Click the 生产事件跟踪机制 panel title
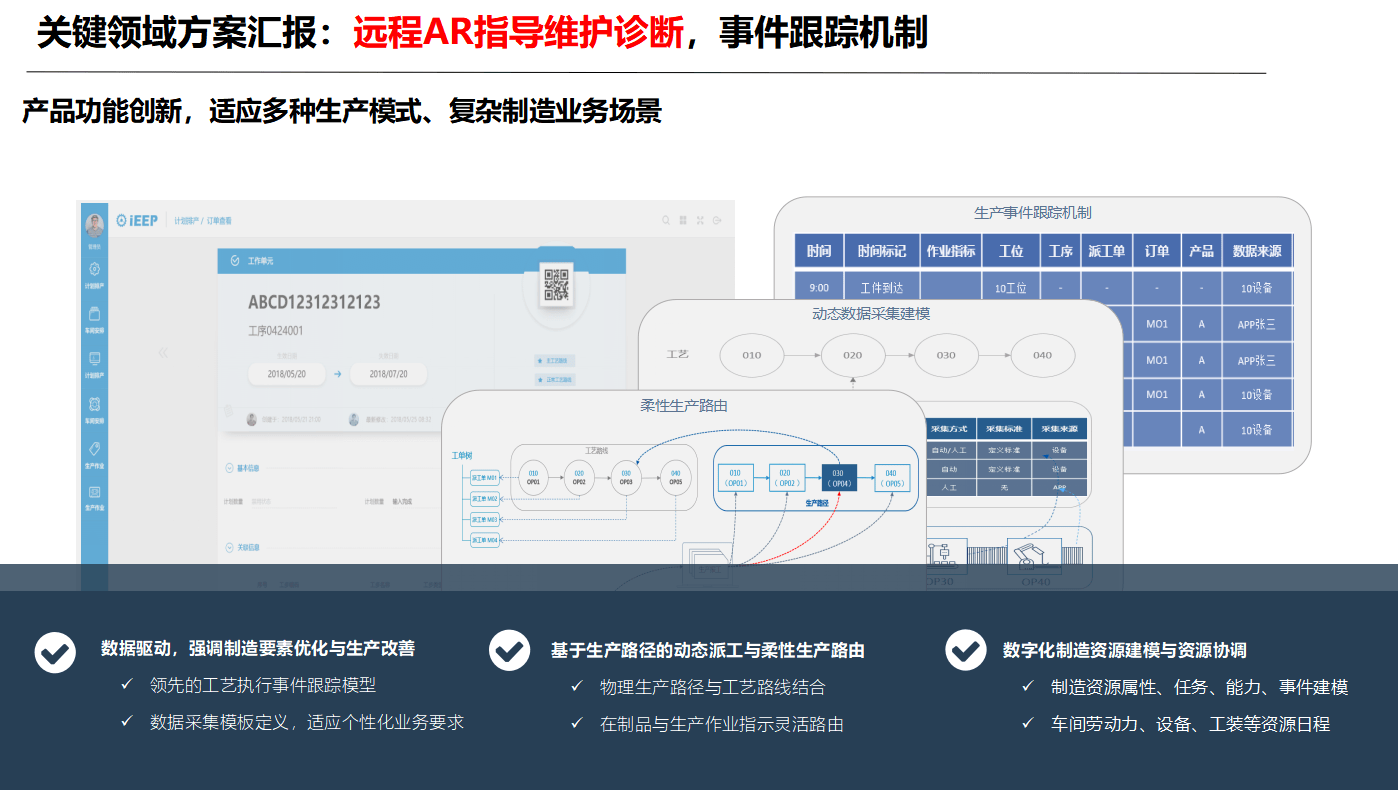Viewport: 1398px width, 793px height. 1032,213
